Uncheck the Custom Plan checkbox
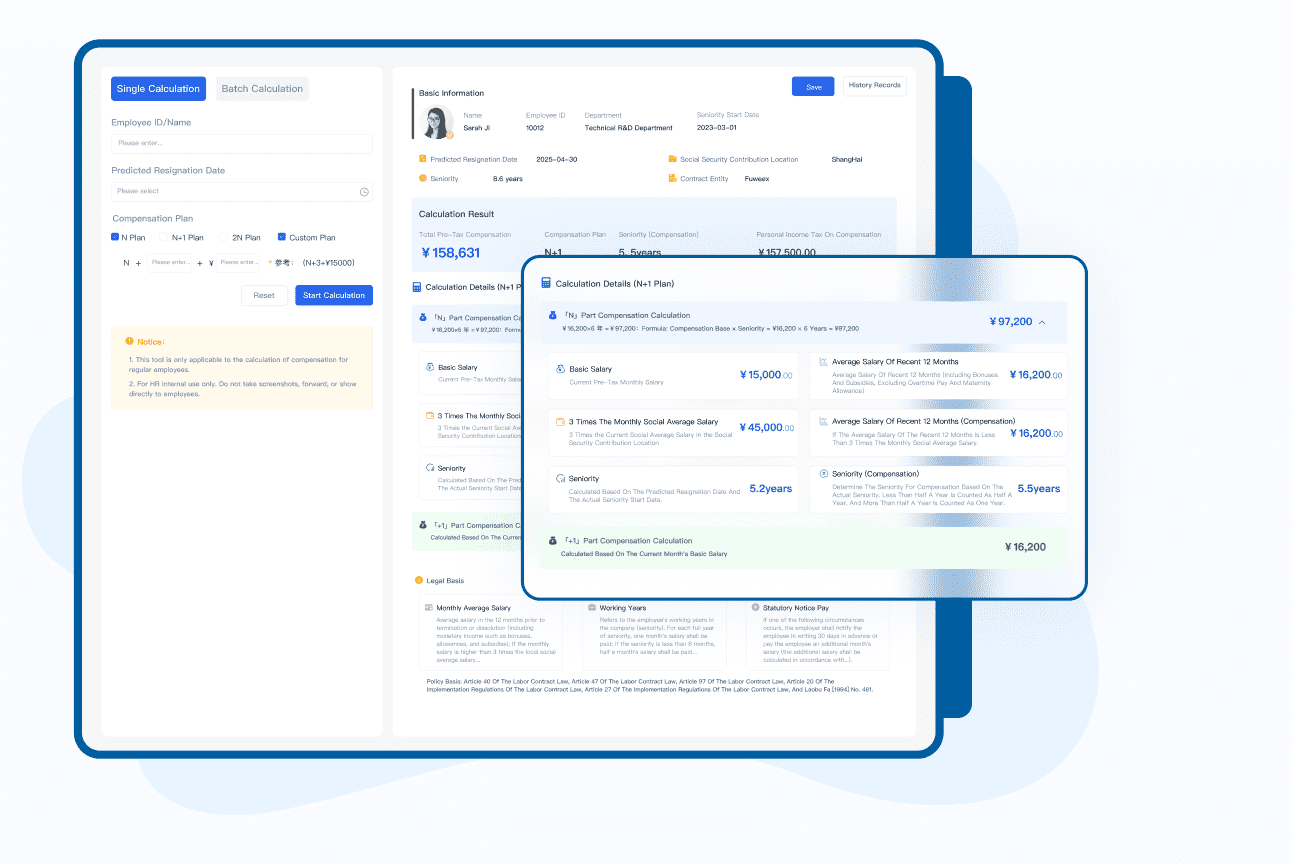Image resolution: width=1292 pixels, height=864 pixels. pyautogui.click(x=282, y=238)
